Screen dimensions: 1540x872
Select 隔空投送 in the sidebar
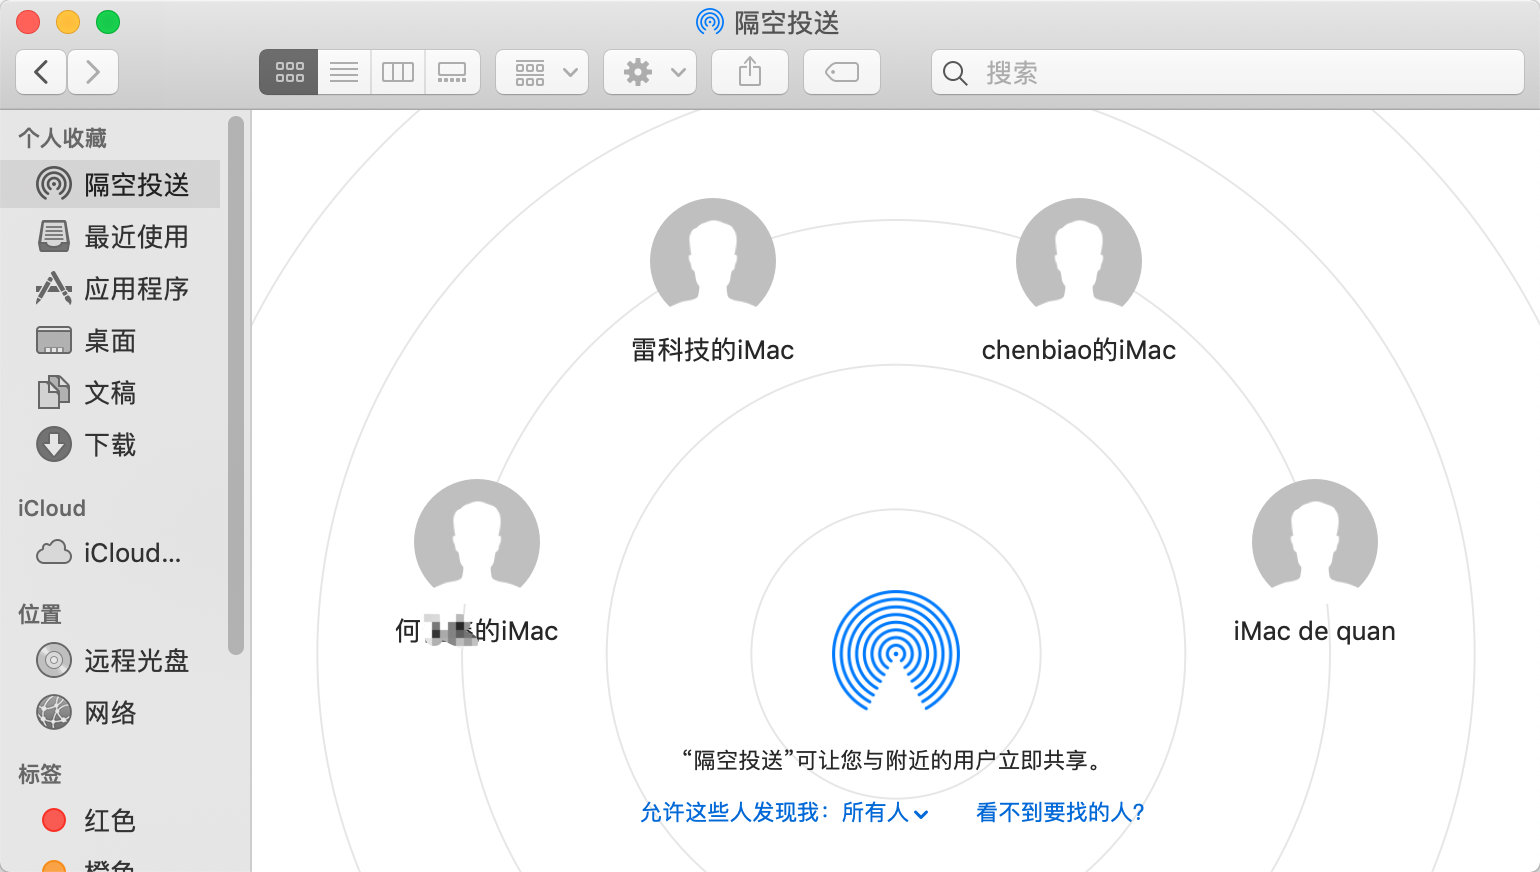tap(110, 184)
